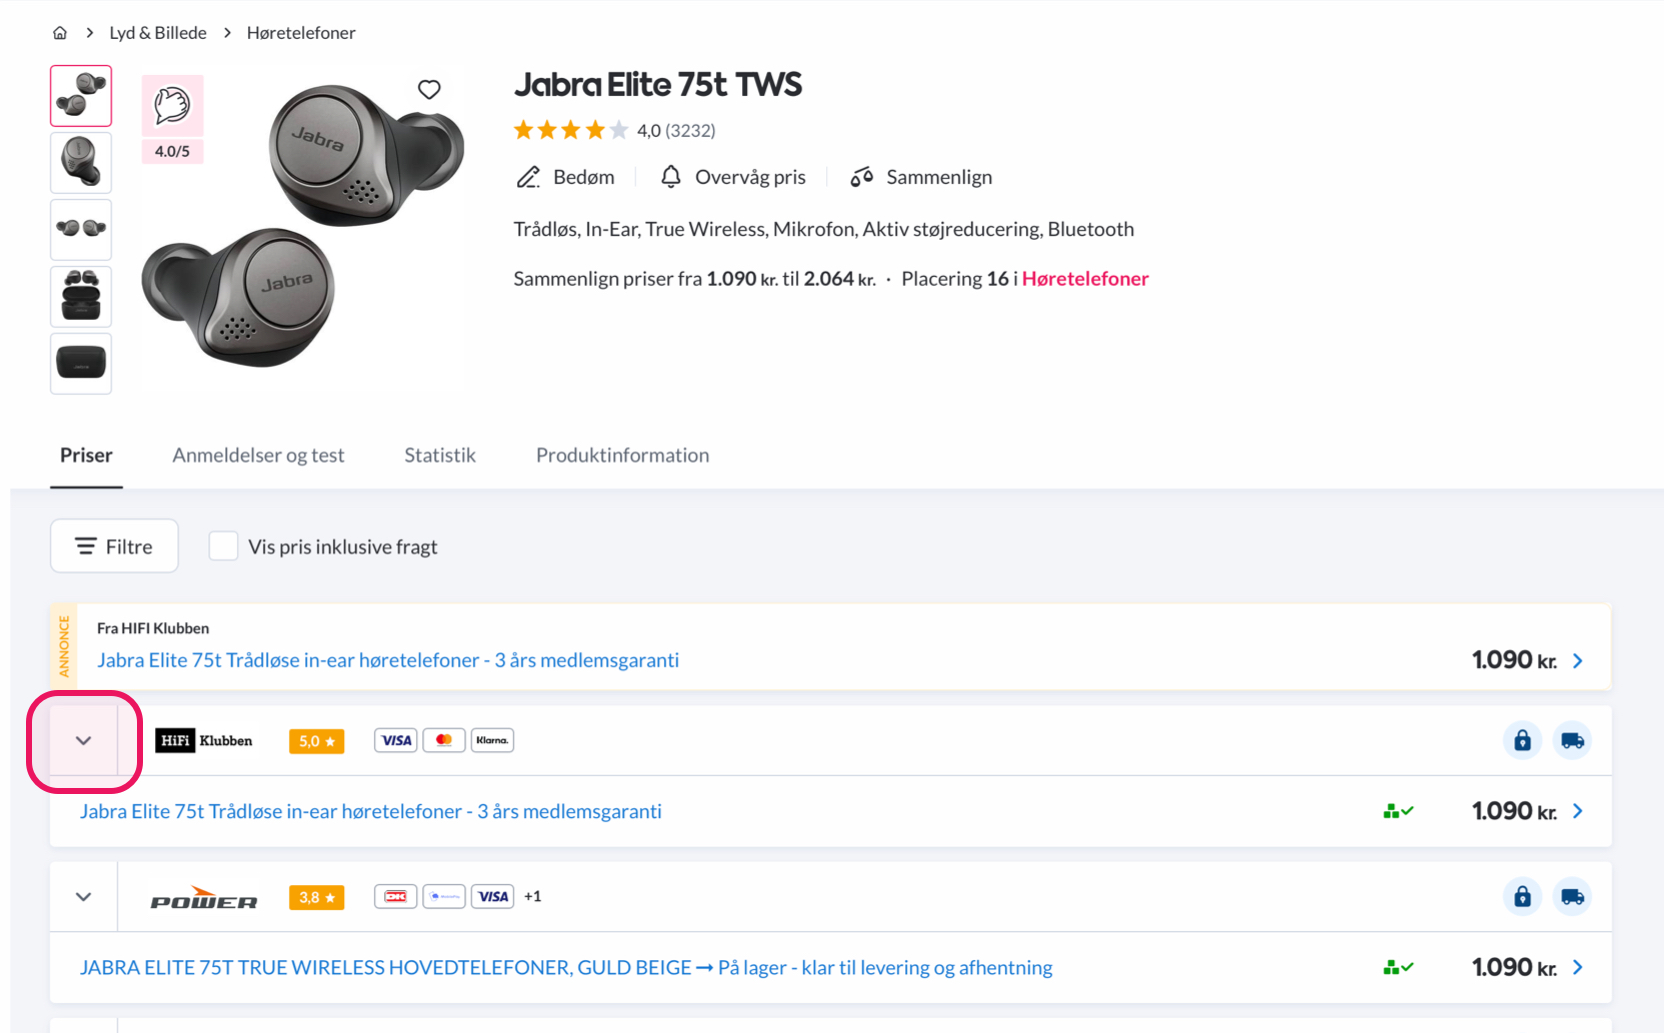Click arrow beside HiFi Klubben offer price

click(1578, 811)
